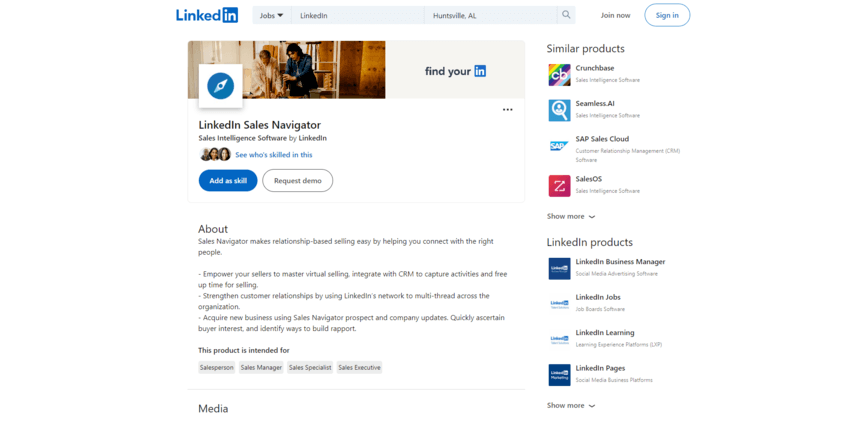Click the LinkedIn logo in the header
This screenshot has height=421, width=864.
click(x=207, y=15)
